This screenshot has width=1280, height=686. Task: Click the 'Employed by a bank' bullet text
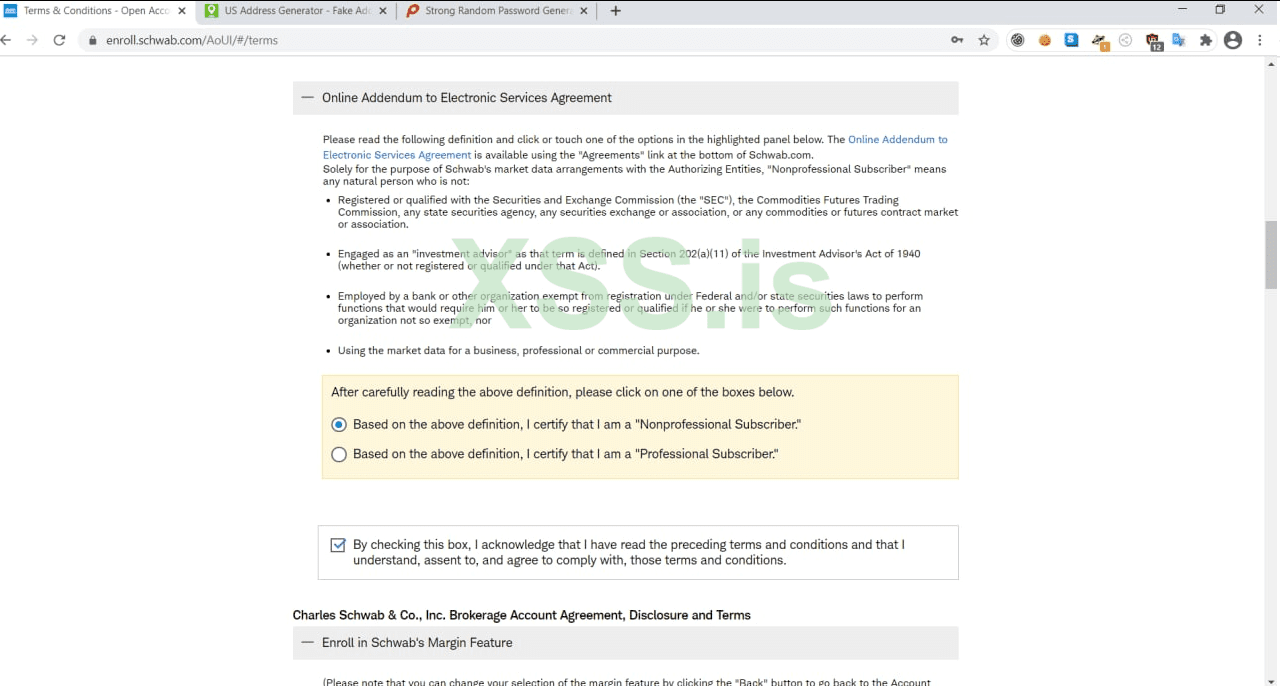tap(630, 308)
